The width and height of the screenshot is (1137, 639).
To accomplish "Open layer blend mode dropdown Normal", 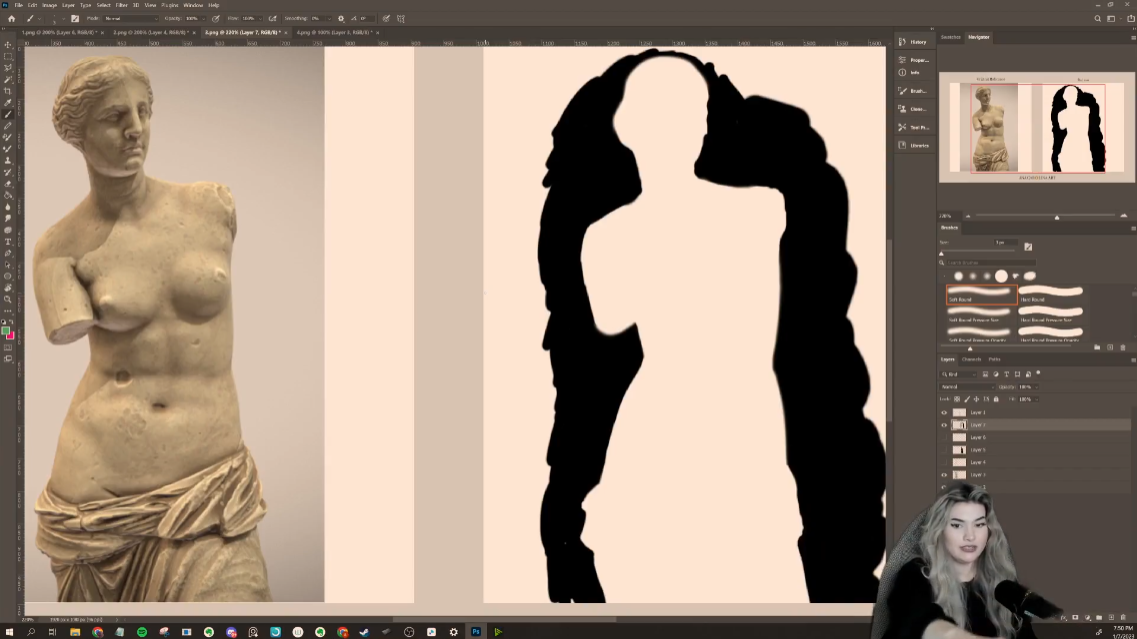I will point(967,387).
